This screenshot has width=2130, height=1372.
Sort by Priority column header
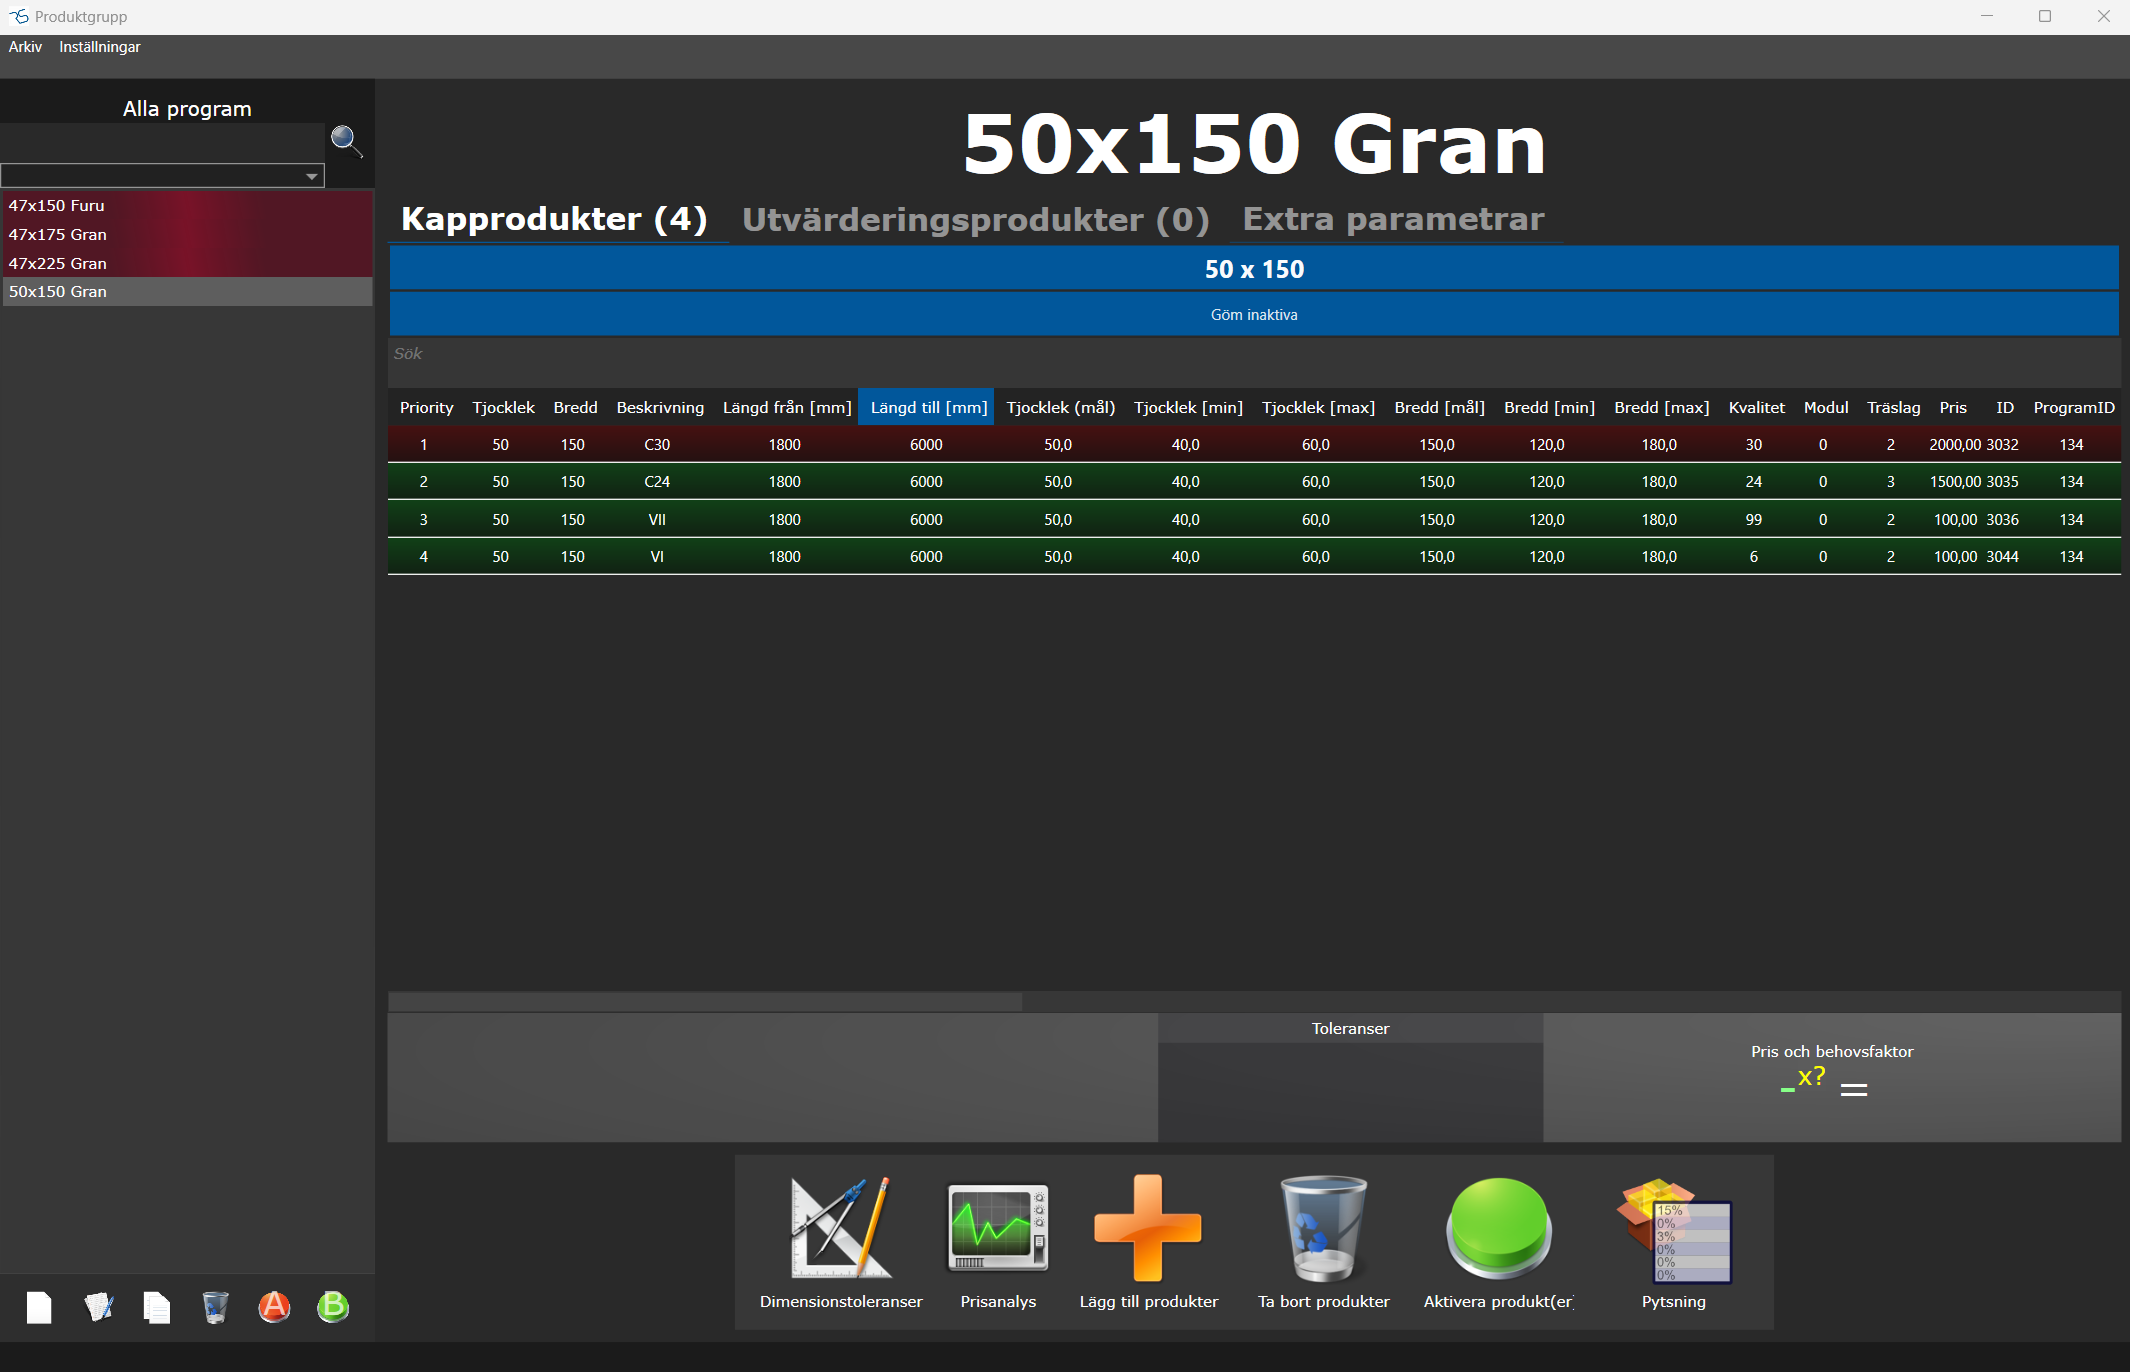pyautogui.click(x=426, y=408)
